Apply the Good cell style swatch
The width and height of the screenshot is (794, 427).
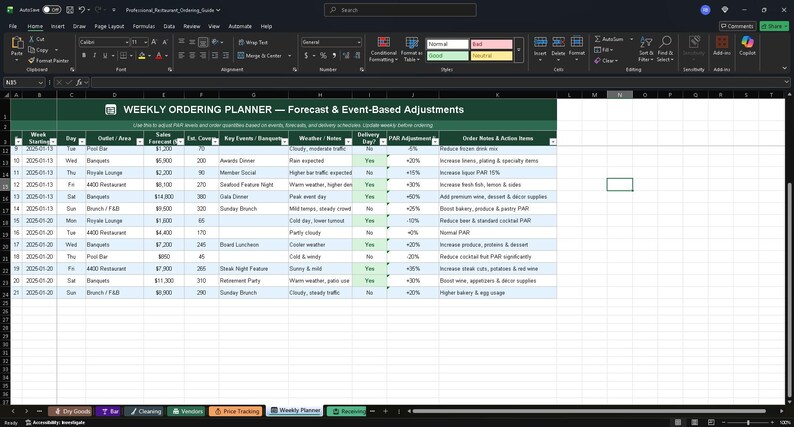[447, 56]
